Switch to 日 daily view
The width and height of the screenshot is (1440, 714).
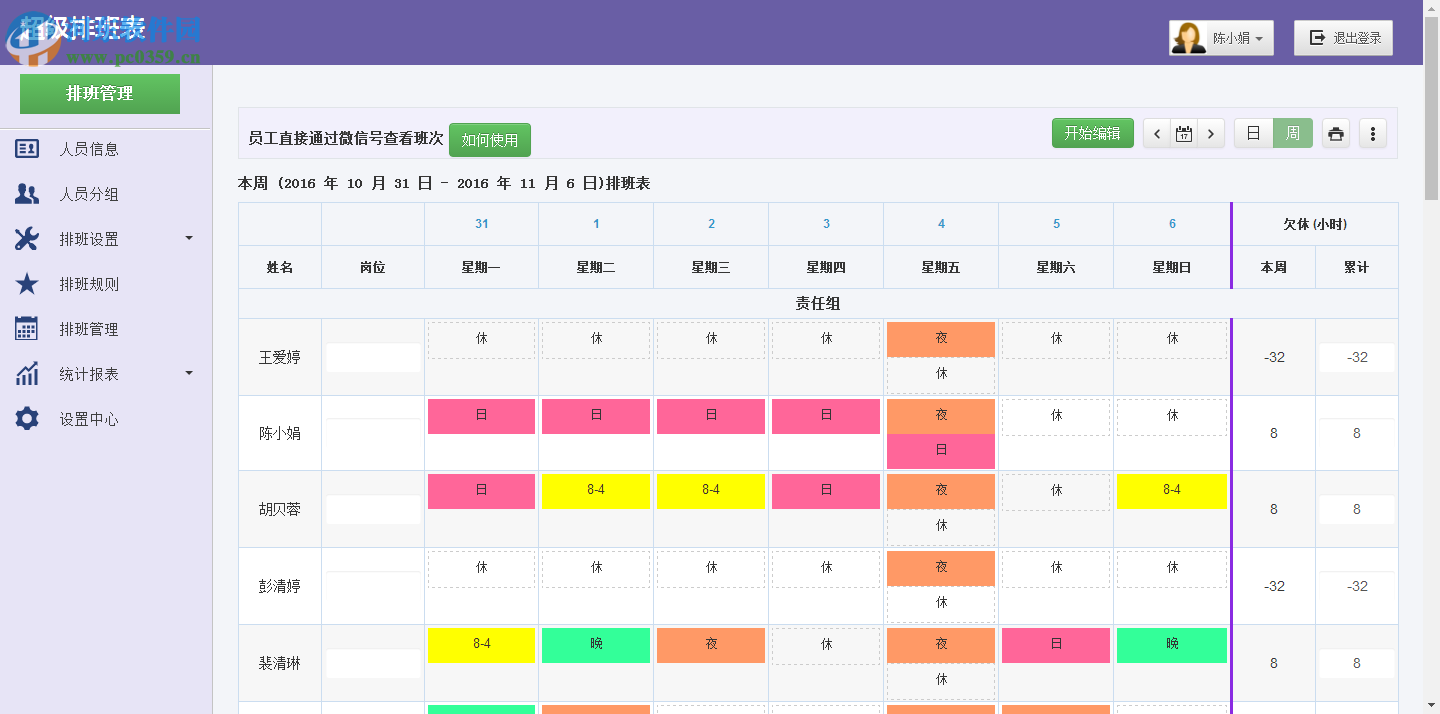1253,132
